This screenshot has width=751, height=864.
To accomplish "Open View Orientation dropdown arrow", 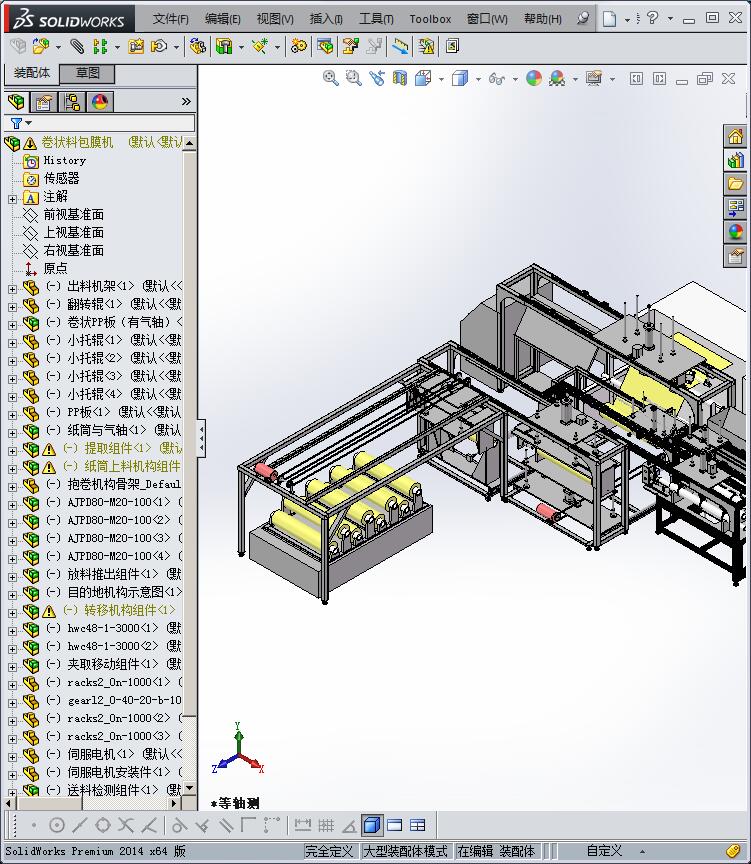I will click(441, 79).
